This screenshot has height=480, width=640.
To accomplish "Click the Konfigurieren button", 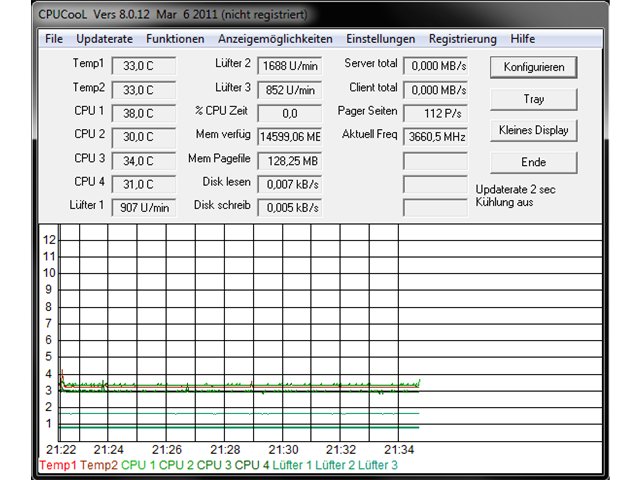I will tap(533, 67).
